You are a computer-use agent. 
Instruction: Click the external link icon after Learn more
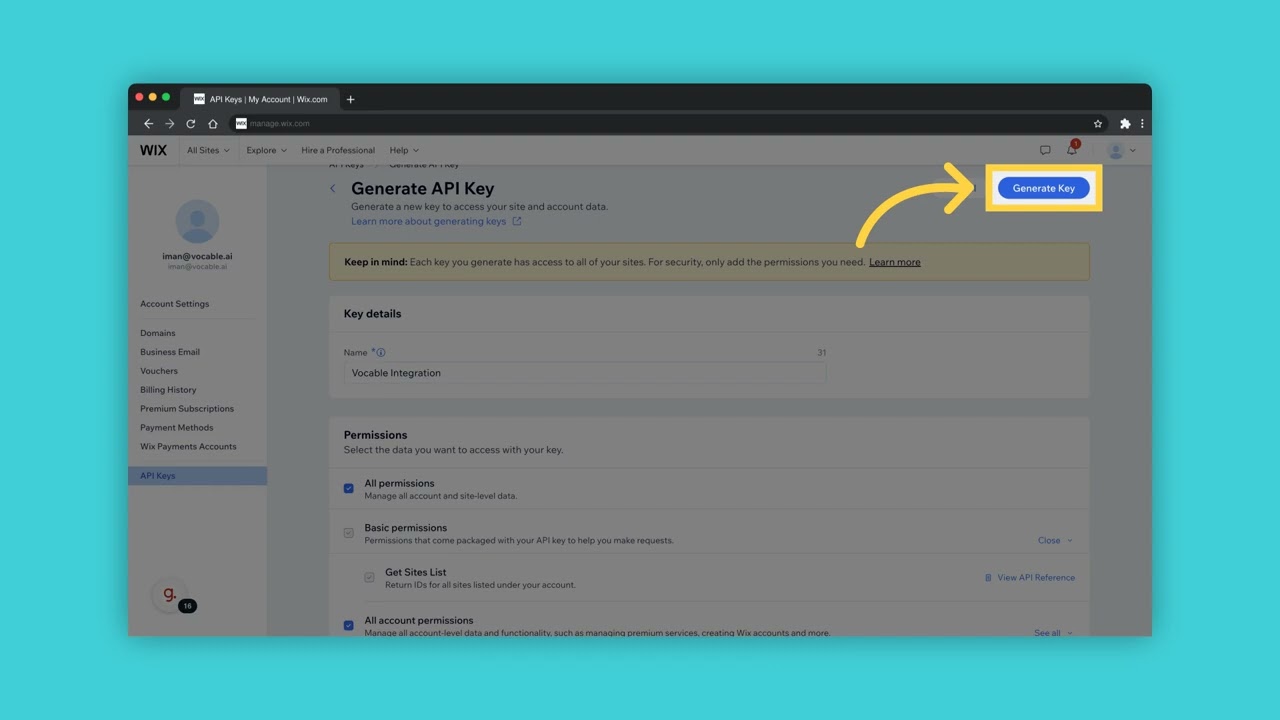pyautogui.click(x=517, y=221)
